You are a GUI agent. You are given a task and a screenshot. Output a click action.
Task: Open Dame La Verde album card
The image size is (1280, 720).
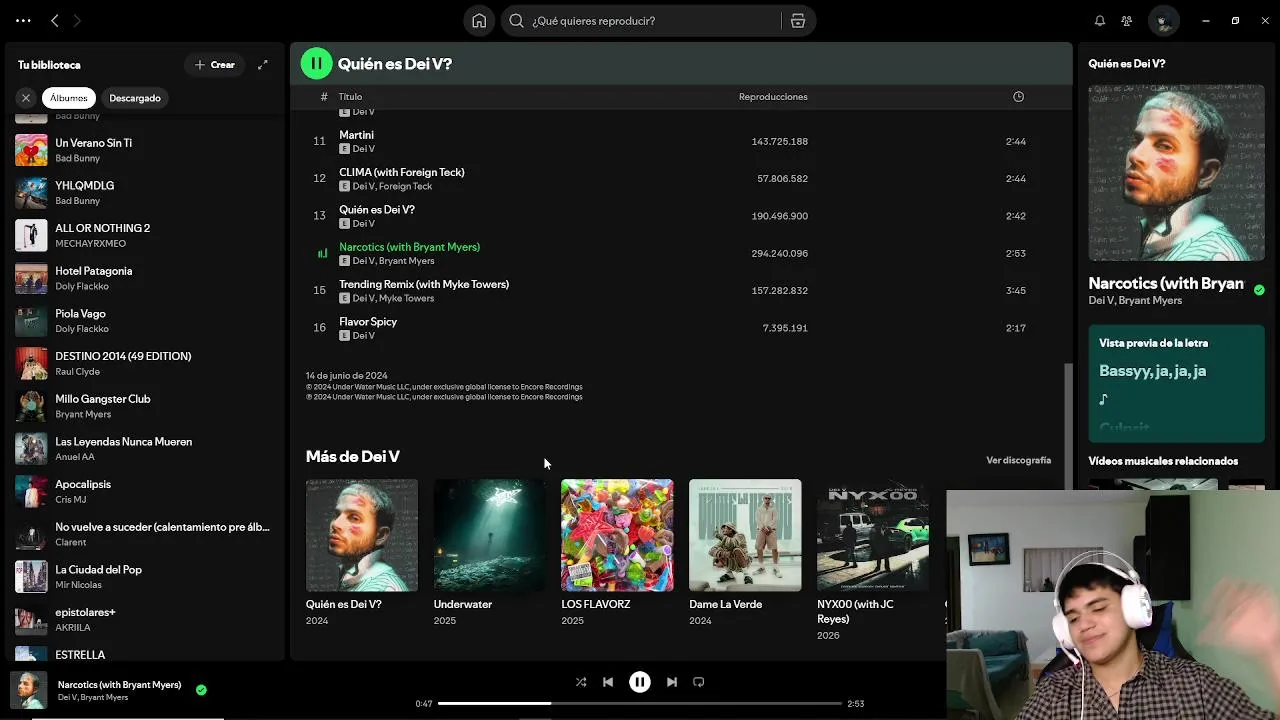(x=745, y=553)
